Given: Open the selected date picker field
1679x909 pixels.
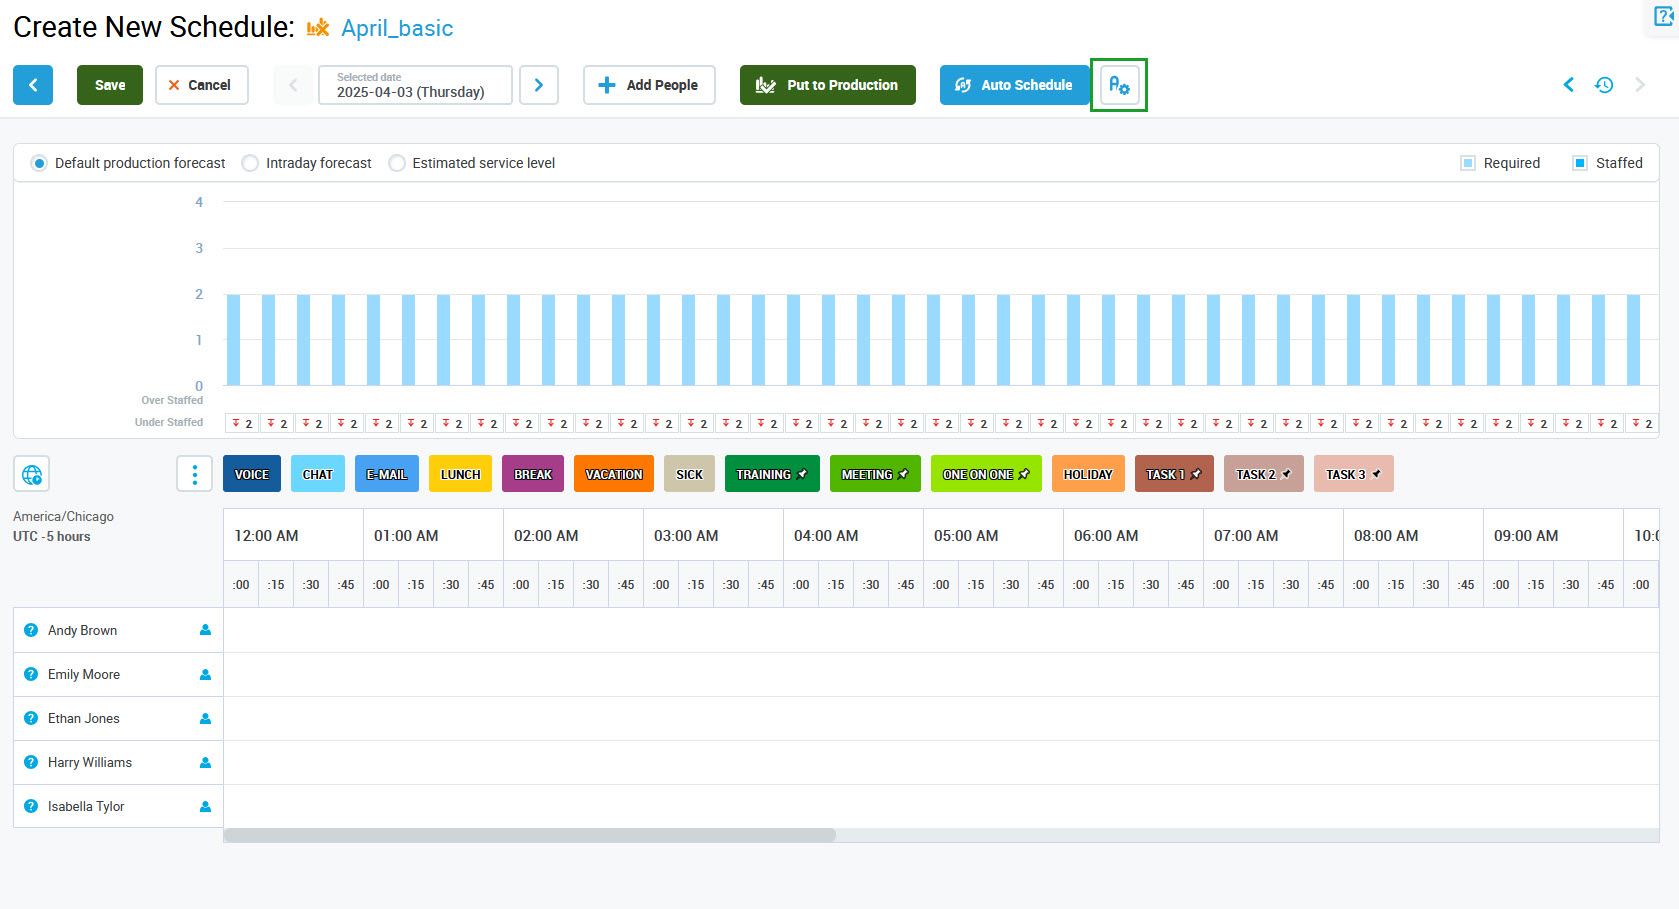Looking at the screenshot, I should pyautogui.click(x=415, y=85).
